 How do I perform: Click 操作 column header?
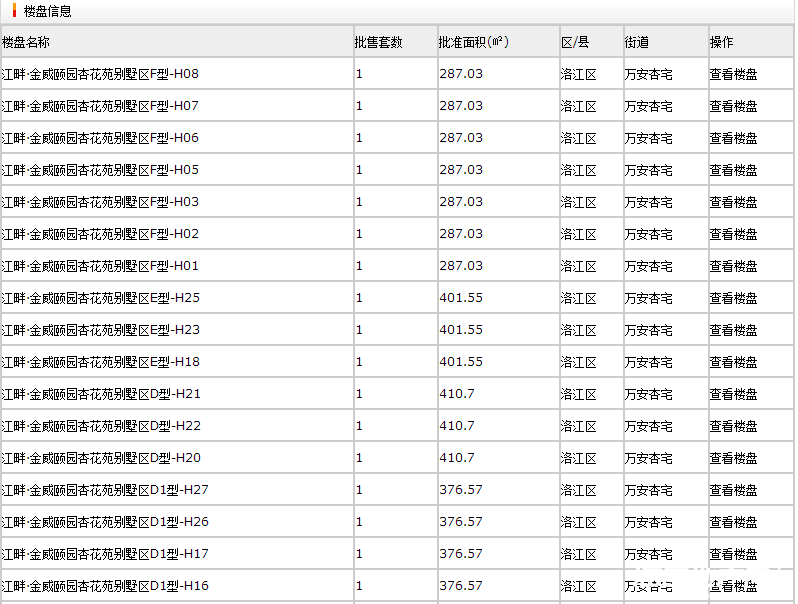click(722, 42)
